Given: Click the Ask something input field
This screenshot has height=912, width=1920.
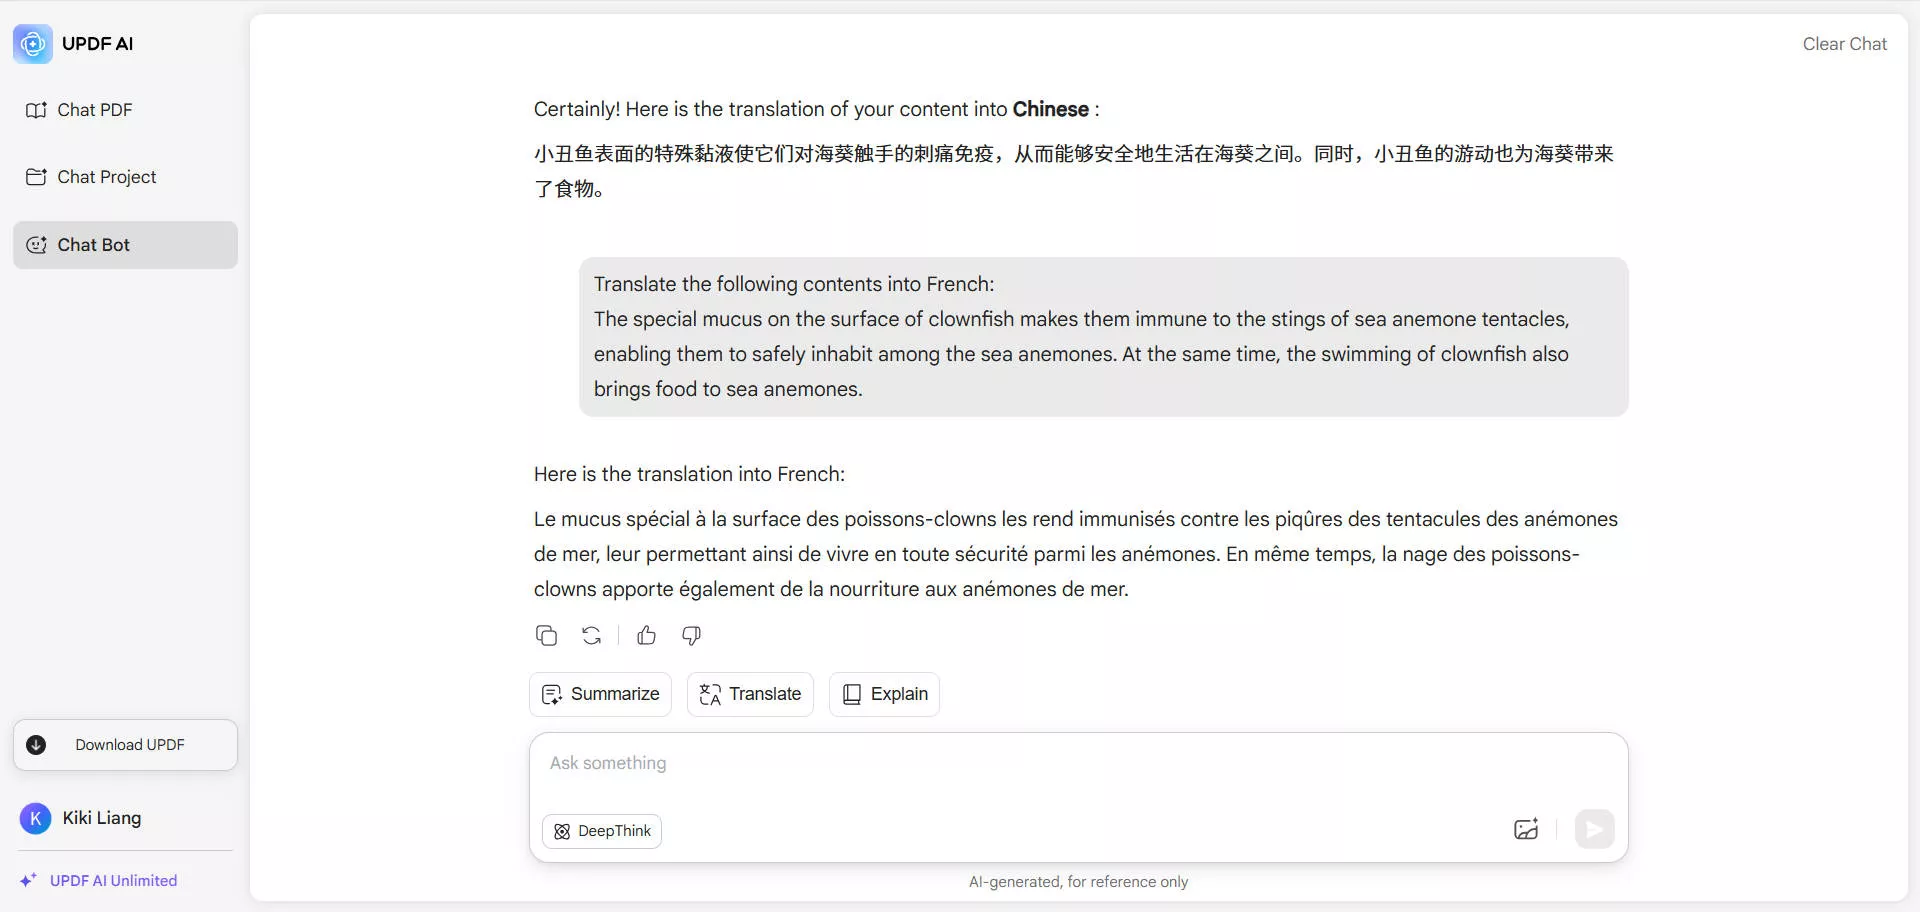Looking at the screenshot, I should point(900,763).
